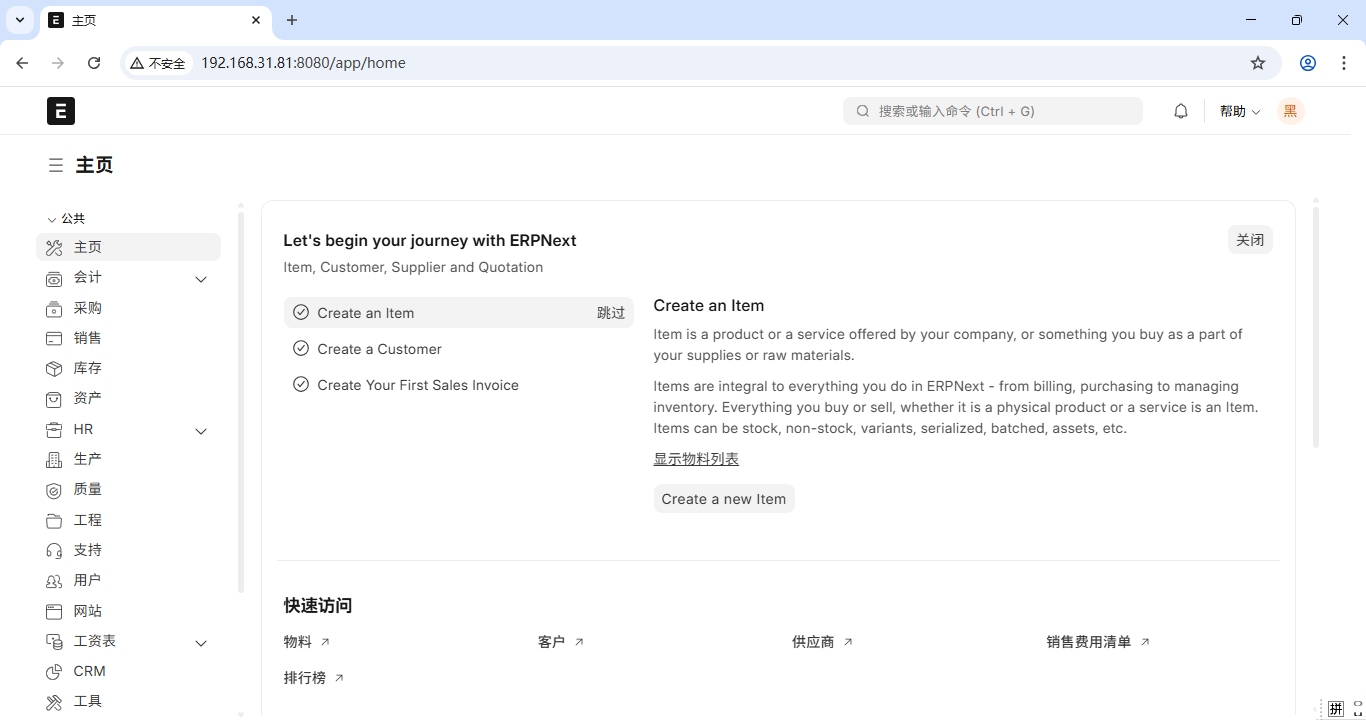Open the user avatar menu labeled 黑

pyautogui.click(x=1291, y=111)
